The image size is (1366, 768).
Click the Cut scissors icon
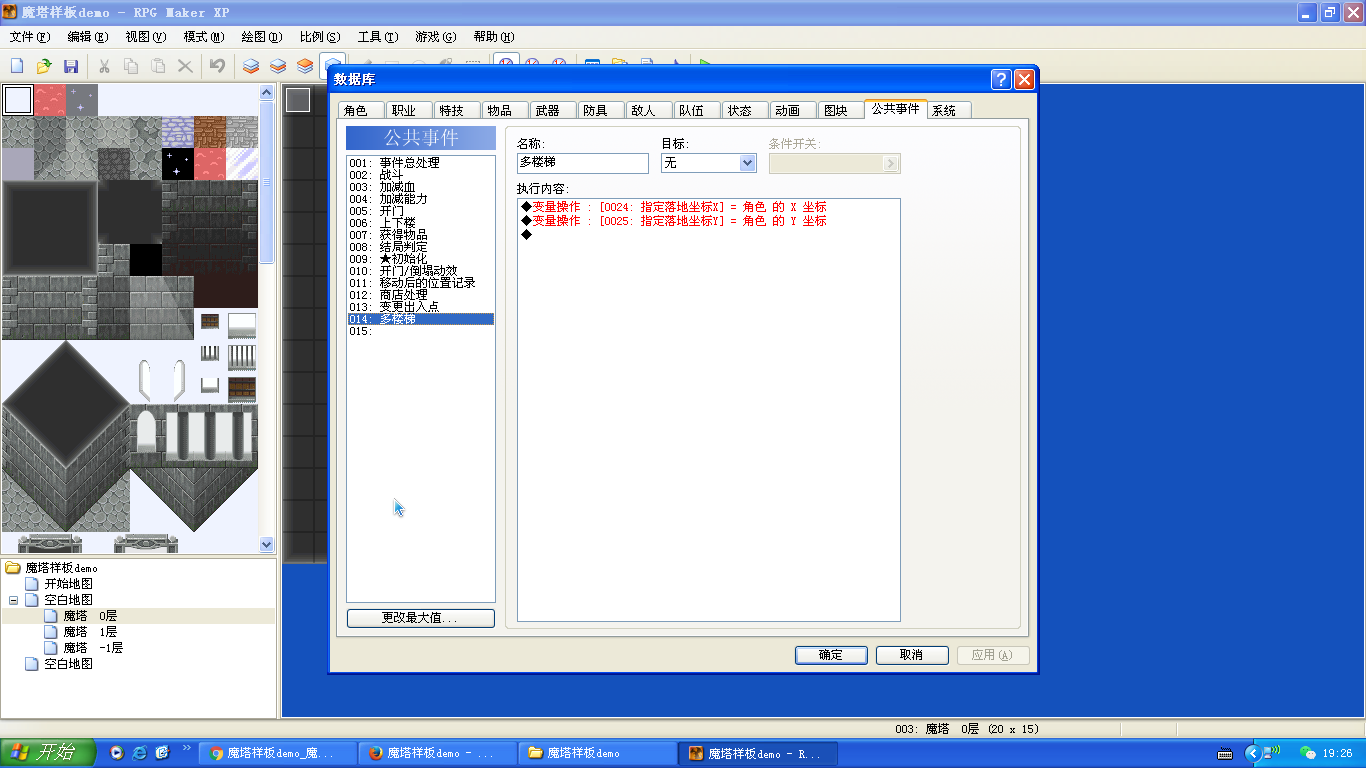click(103, 66)
